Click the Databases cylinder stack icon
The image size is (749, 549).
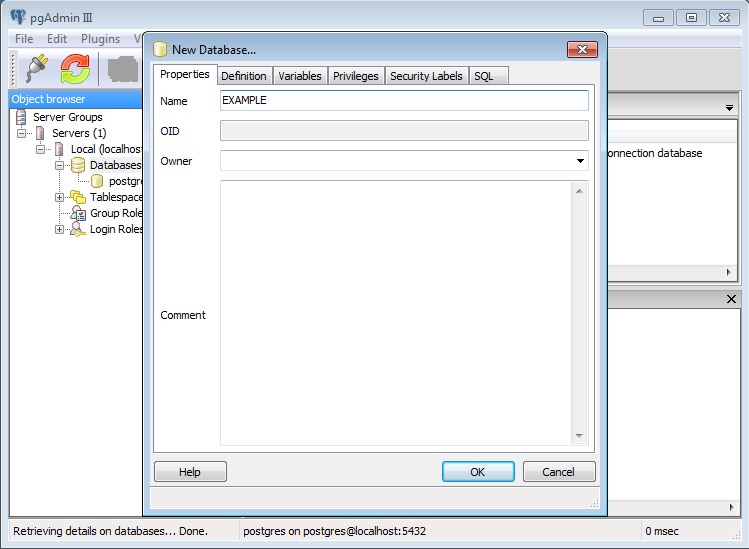click(x=78, y=165)
